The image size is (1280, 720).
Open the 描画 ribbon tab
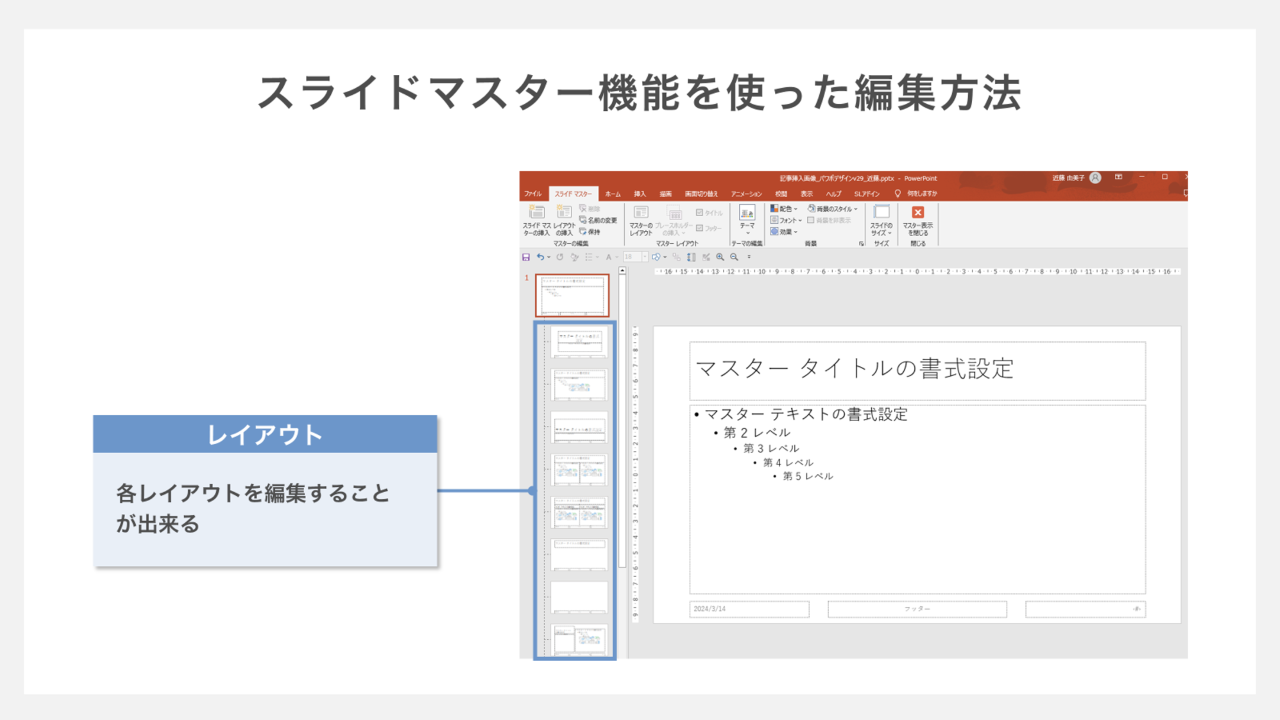click(x=666, y=194)
